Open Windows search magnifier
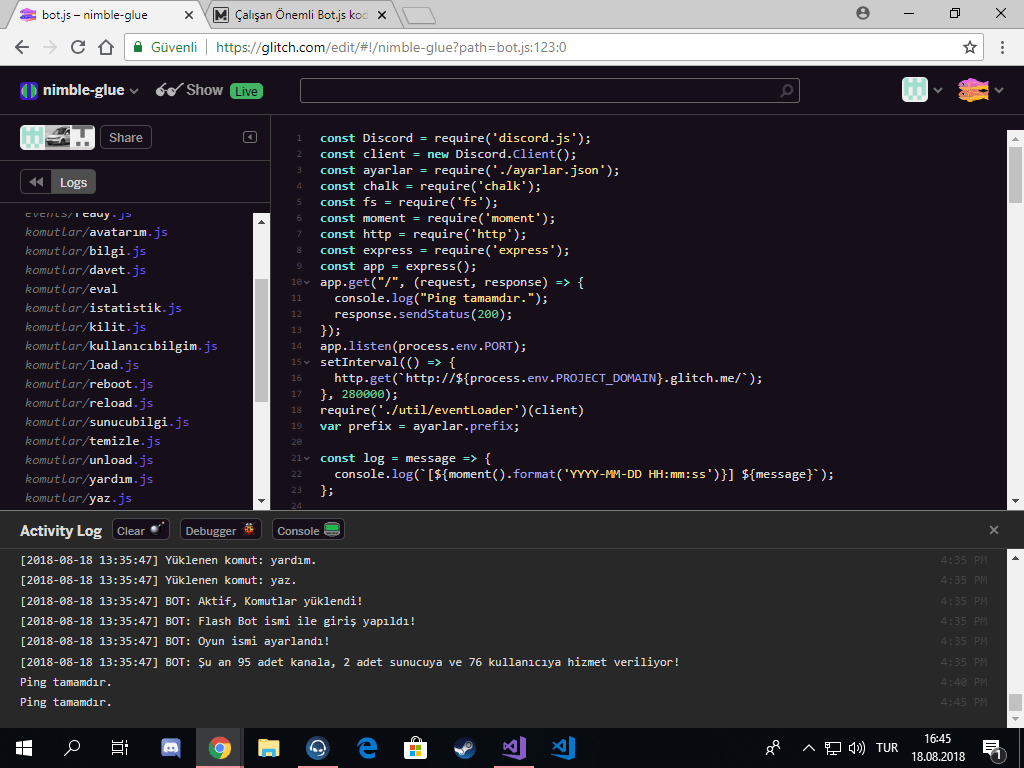 click(72, 748)
